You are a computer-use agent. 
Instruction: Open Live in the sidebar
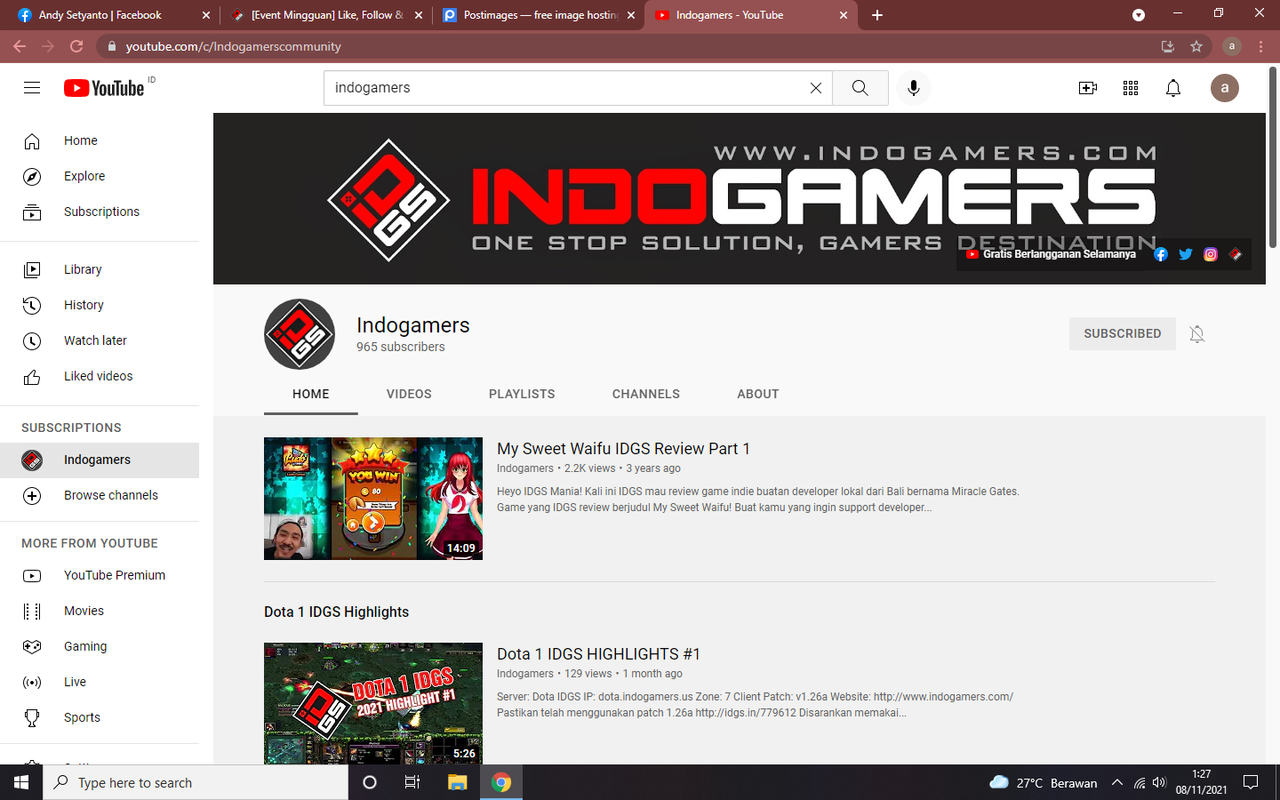point(100,682)
